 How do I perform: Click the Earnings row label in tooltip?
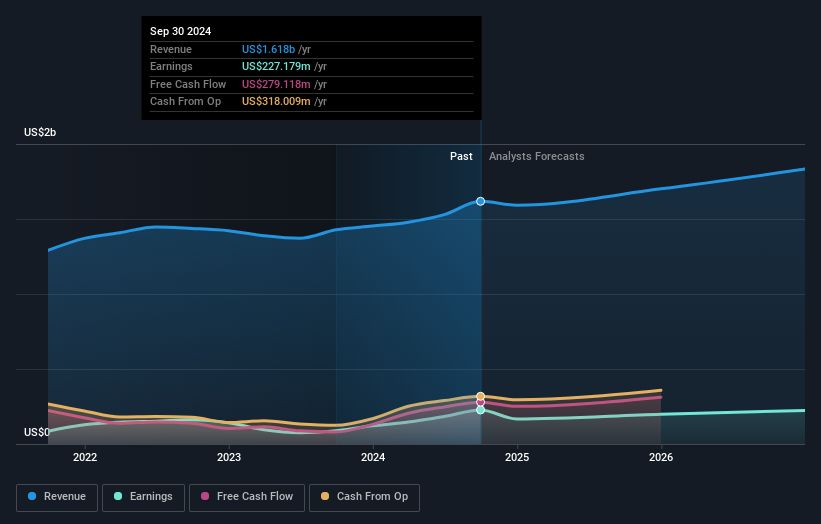[171, 66]
